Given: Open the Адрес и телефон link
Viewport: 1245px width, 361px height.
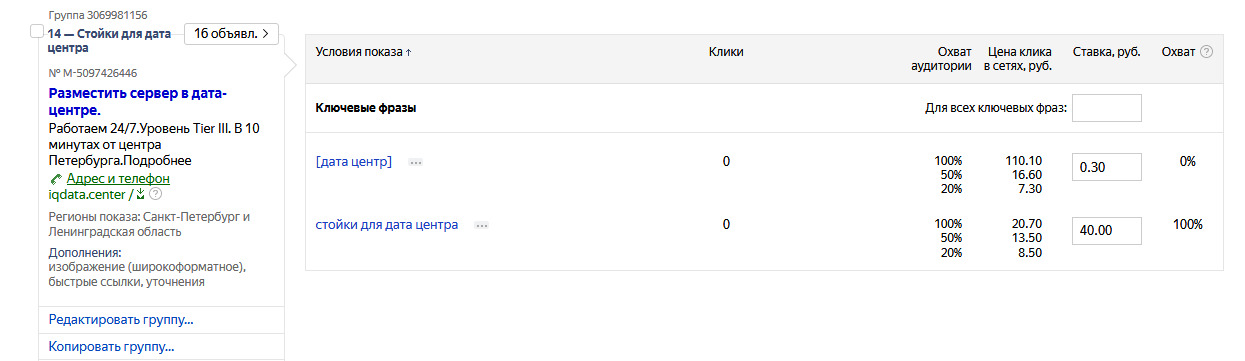Looking at the screenshot, I should point(118,179).
